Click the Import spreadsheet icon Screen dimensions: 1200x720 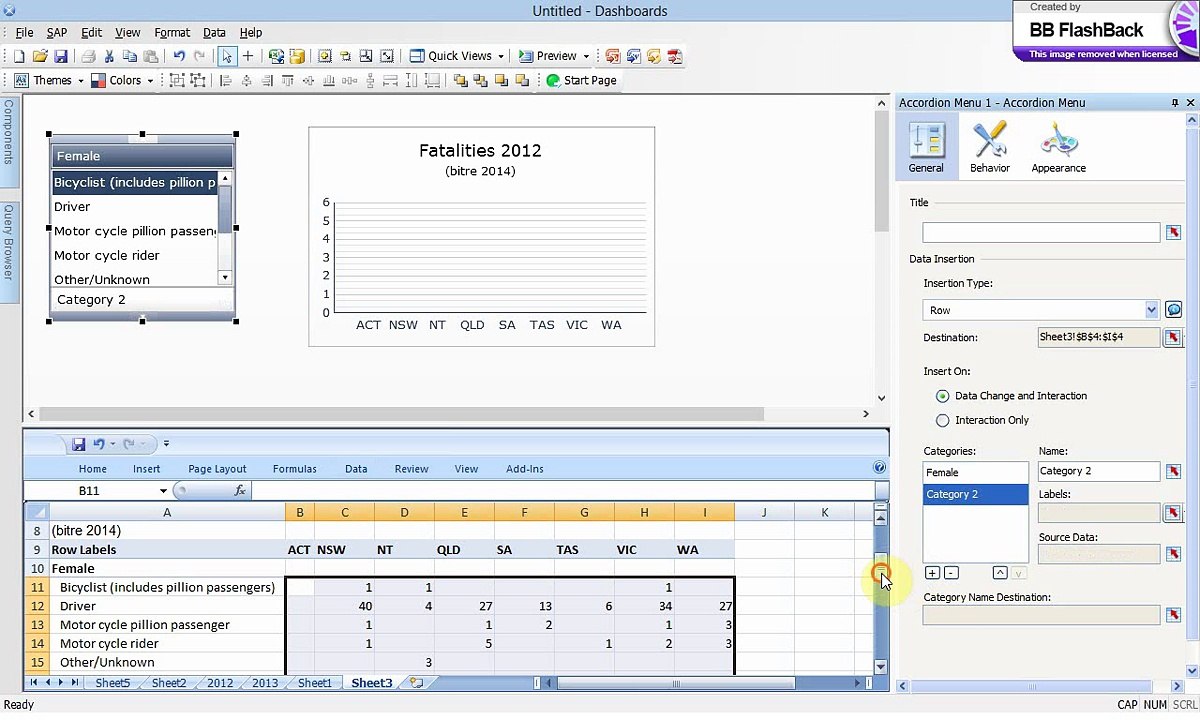tap(276, 56)
